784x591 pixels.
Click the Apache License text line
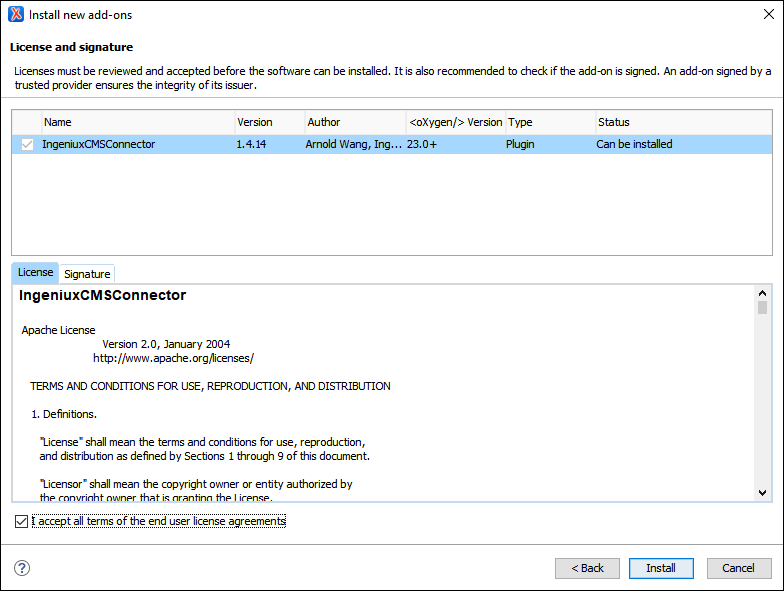(x=58, y=330)
